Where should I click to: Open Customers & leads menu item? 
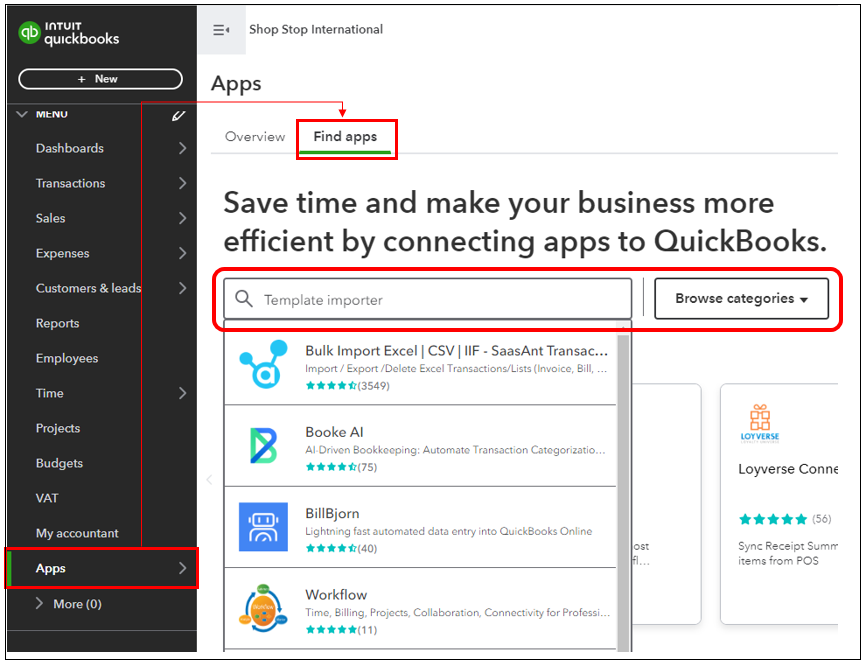88,288
